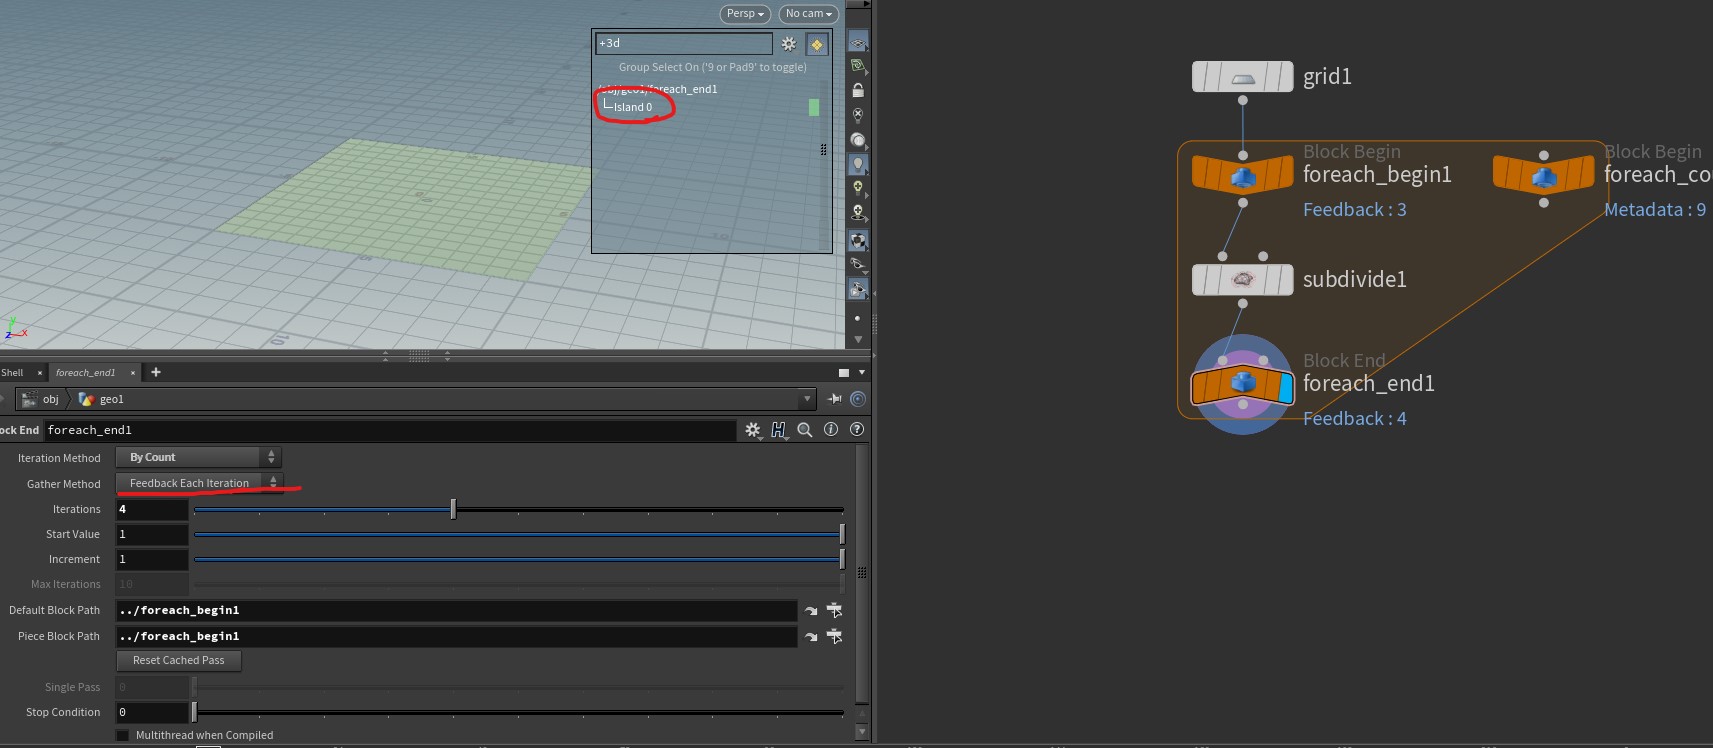Click the Increment slider handle
This screenshot has height=748, width=1713.
tap(842, 559)
